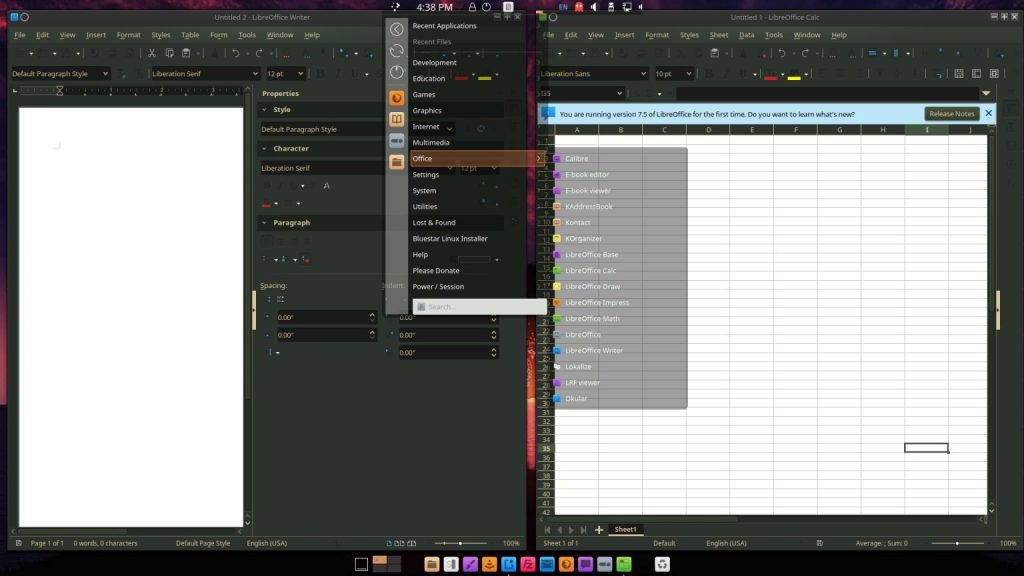Click the Release Notes button
The width and height of the screenshot is (1024, 576).
coord(951,114)
